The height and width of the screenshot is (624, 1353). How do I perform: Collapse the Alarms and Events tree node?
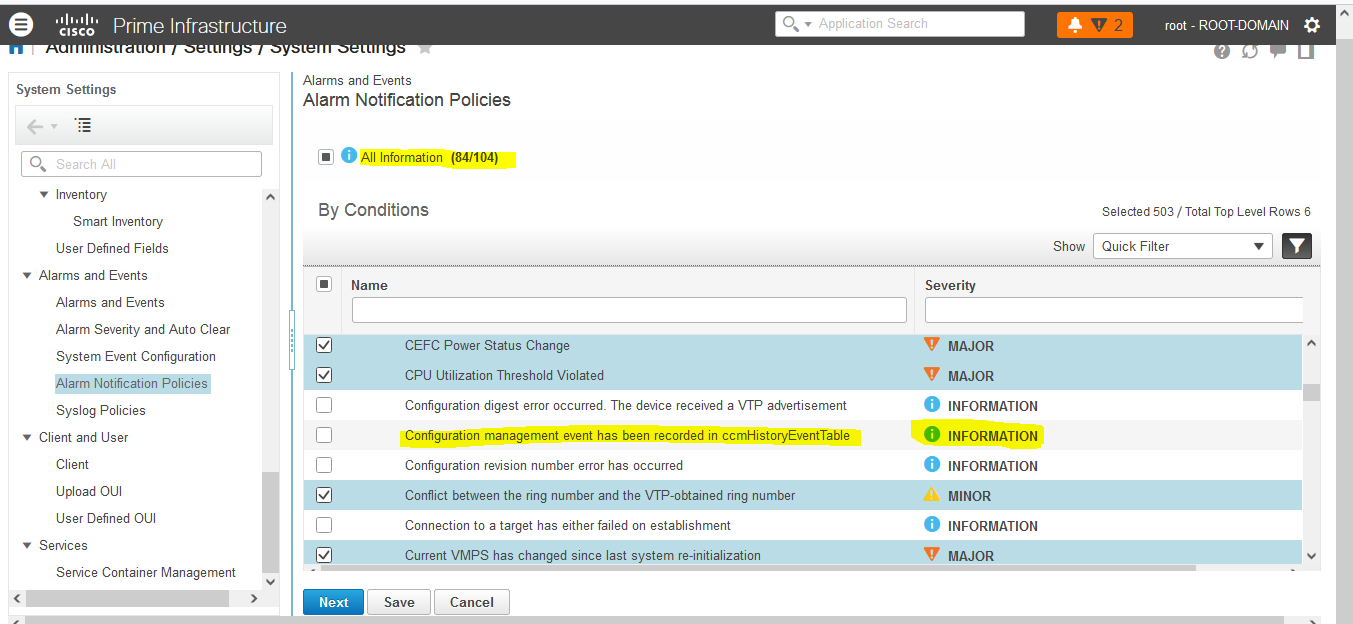(x=27, y=275)
